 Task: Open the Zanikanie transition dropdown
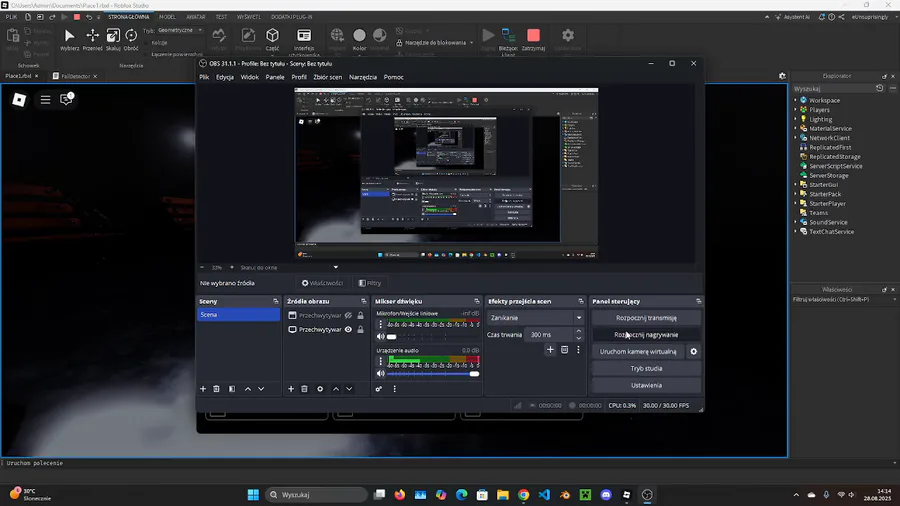(x=536, y=318)
